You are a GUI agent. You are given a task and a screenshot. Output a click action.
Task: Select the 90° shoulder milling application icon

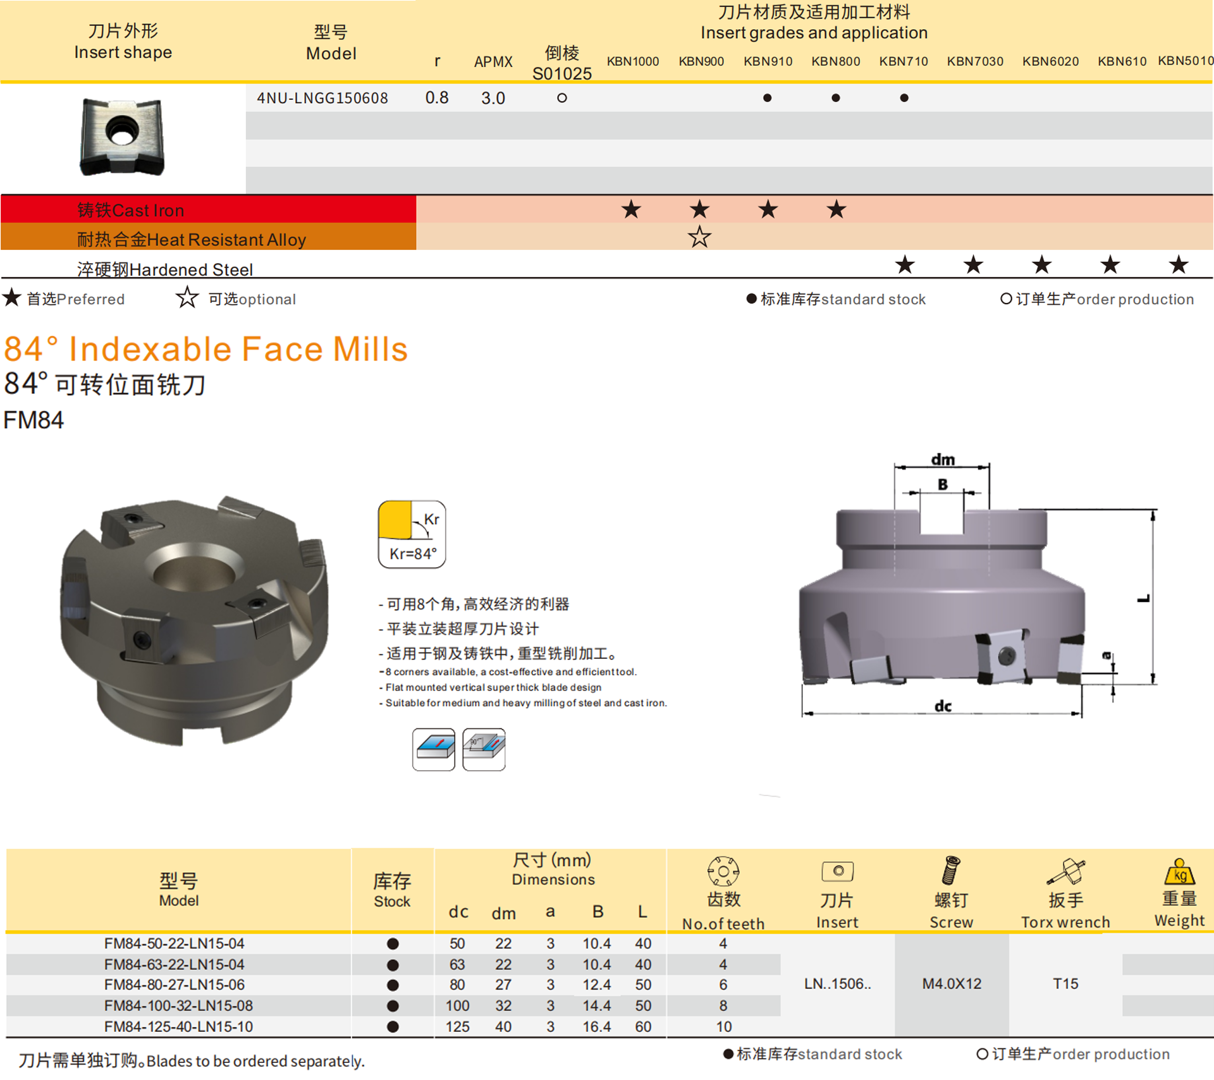click(x=484, y=749)
